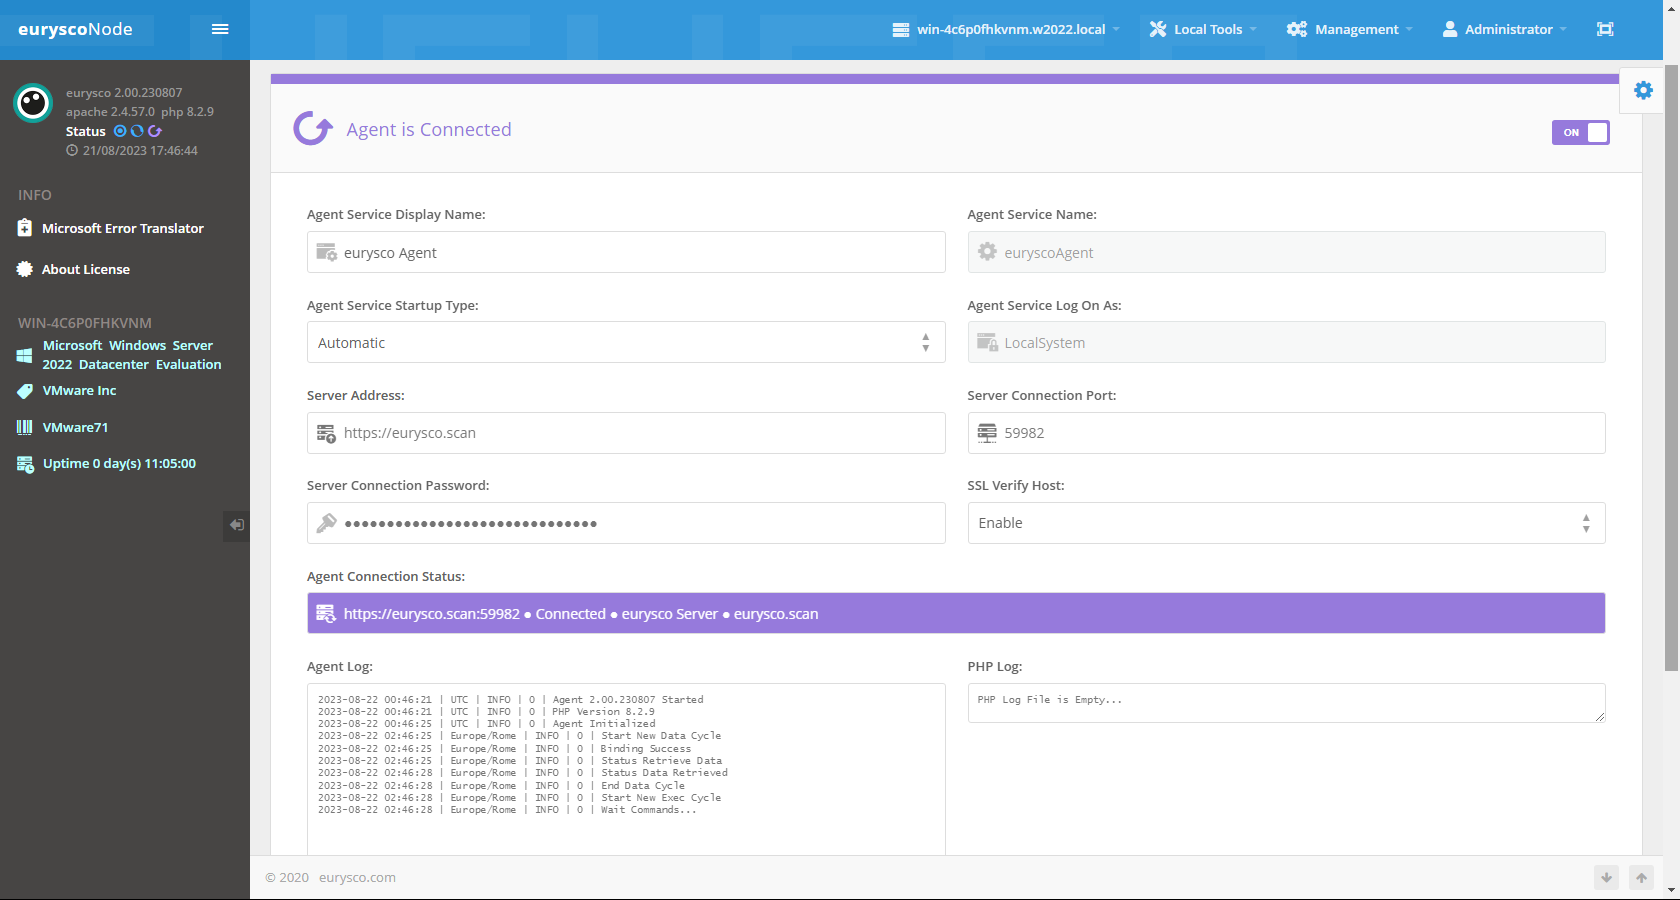1680x900 pixels.
Task: Click the VMware71 link
Action: pos(76,427)
